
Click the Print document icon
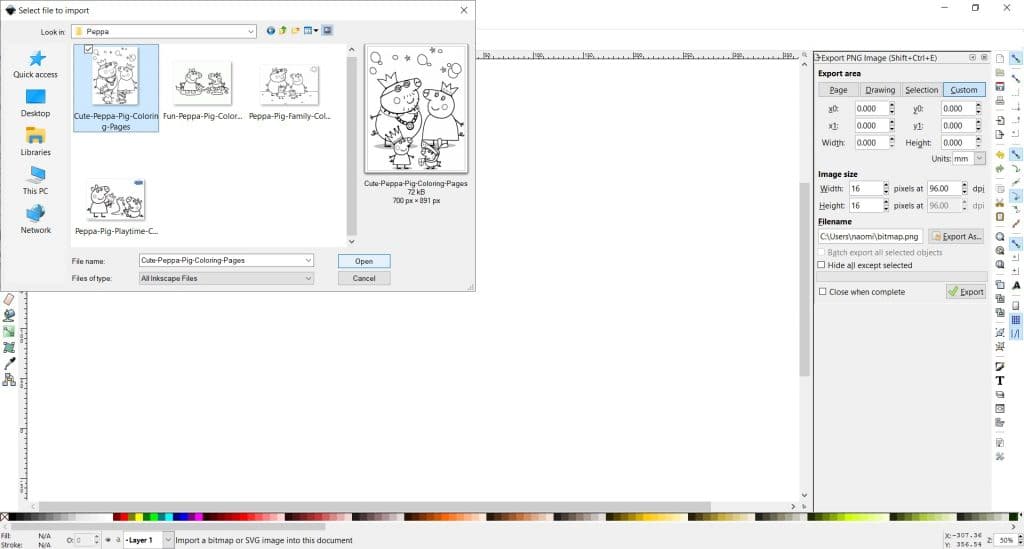(x=1000, y=101)
